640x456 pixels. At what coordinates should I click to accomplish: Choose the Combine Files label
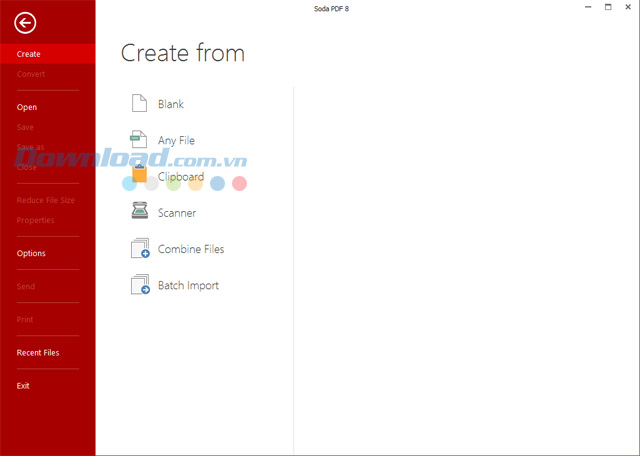point(191,249)
